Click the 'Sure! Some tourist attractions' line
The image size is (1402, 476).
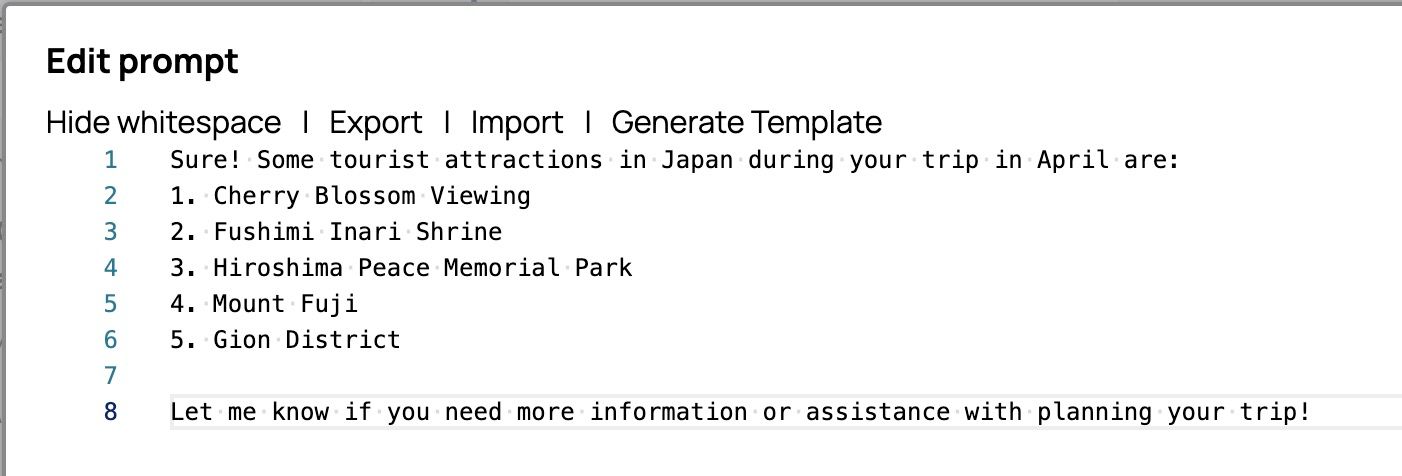675,160
